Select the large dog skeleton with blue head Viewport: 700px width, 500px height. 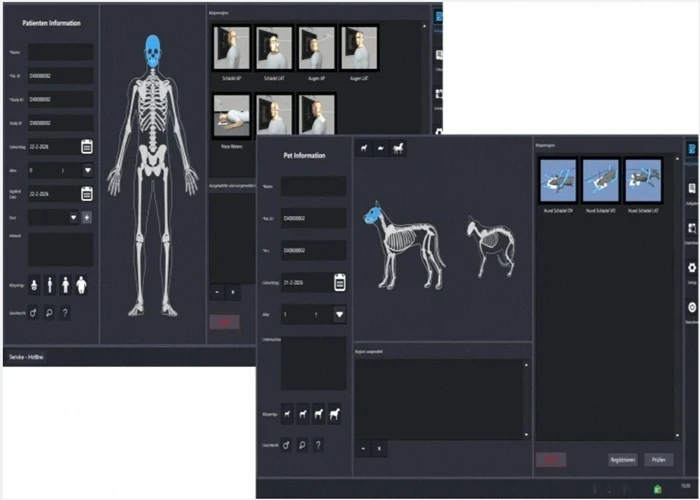[x=404, y=246]
